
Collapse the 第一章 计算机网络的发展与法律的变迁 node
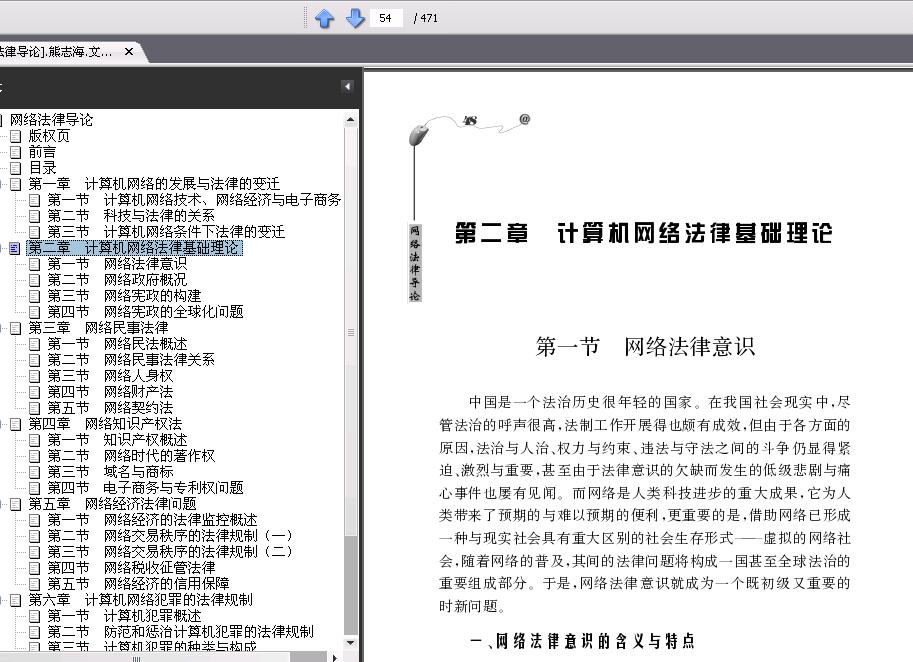point(2,185)
